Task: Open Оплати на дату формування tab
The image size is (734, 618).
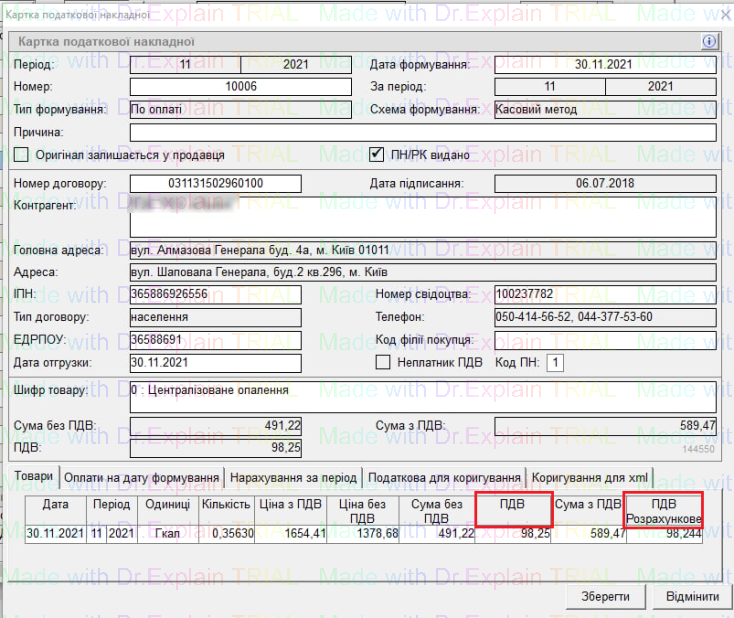Action: pos(143,477)
